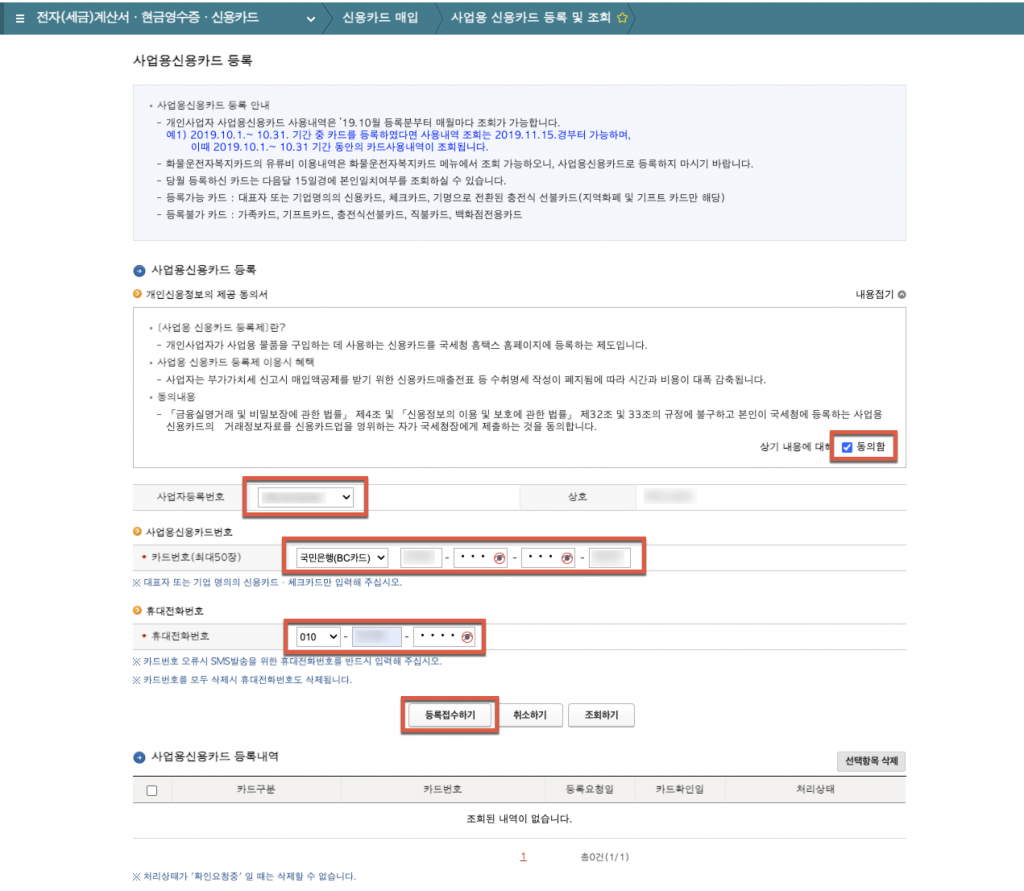
Task: Click the 조회하기 button
Action: [601, 715]
